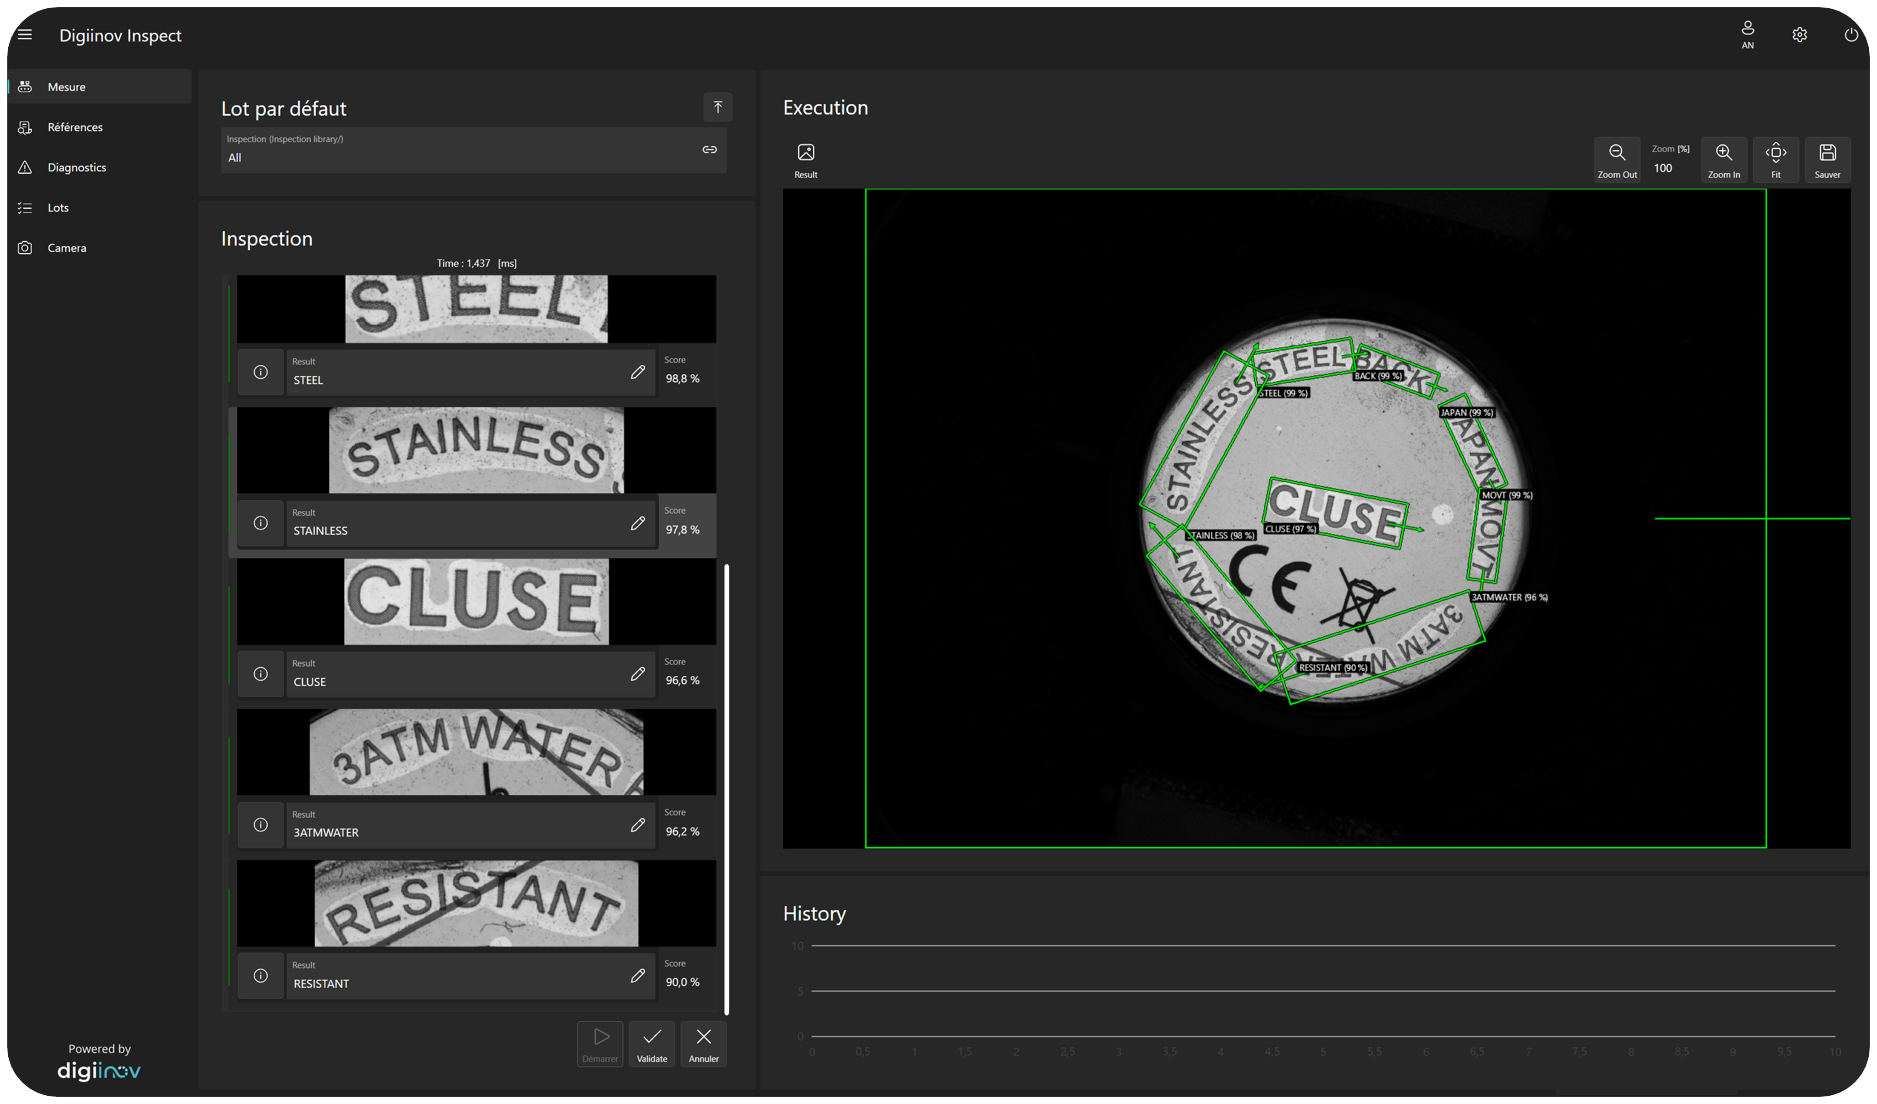Click the Zoom In magnifier icon
1877x1104 pixels.
coord(1723,153)
